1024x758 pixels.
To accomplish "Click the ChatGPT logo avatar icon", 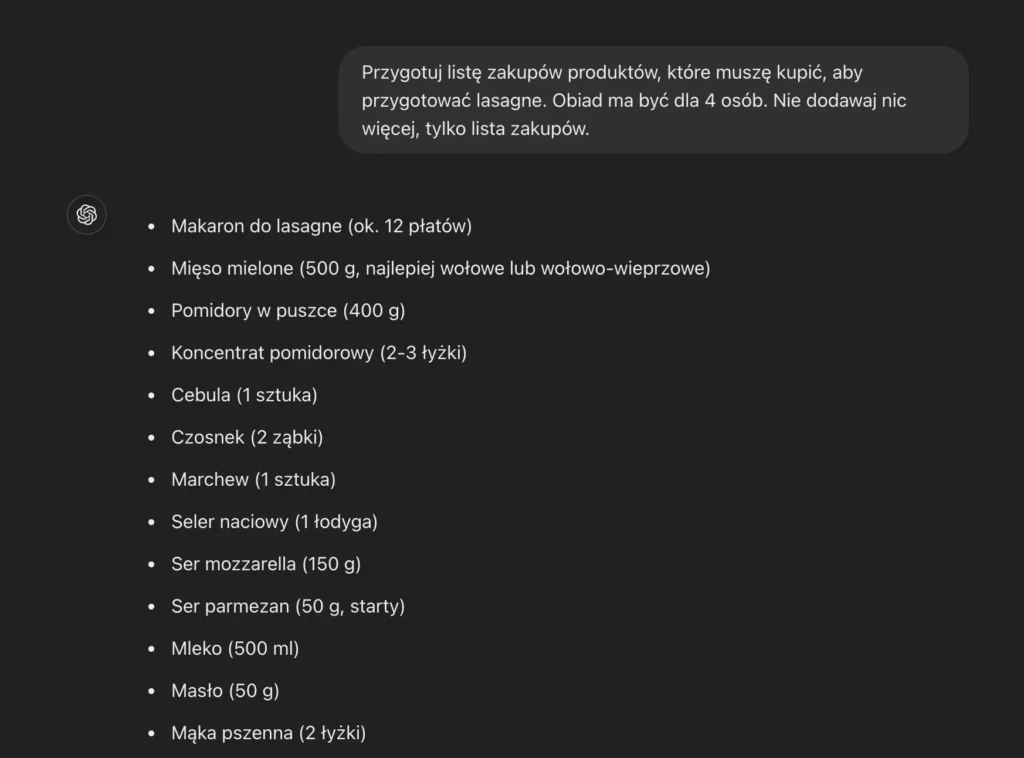I will (87, 215).
